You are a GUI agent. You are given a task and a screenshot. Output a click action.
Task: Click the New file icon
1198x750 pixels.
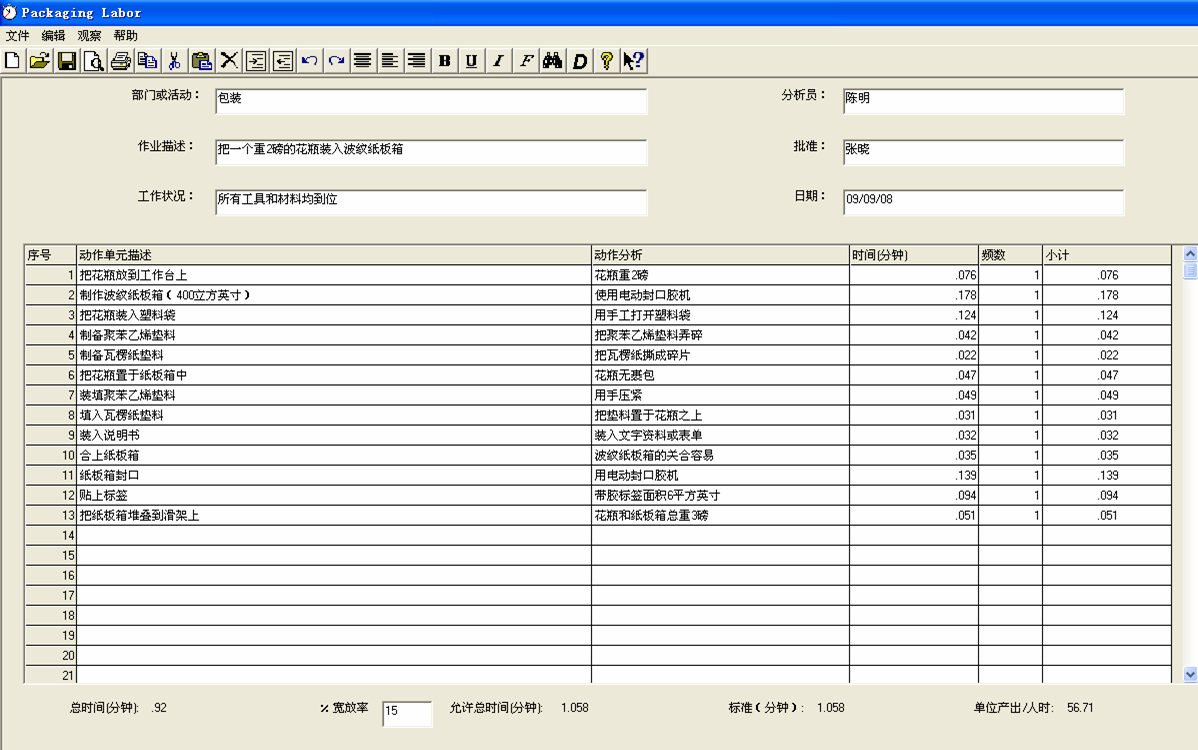pyautogui.click(x=13, y=61)
